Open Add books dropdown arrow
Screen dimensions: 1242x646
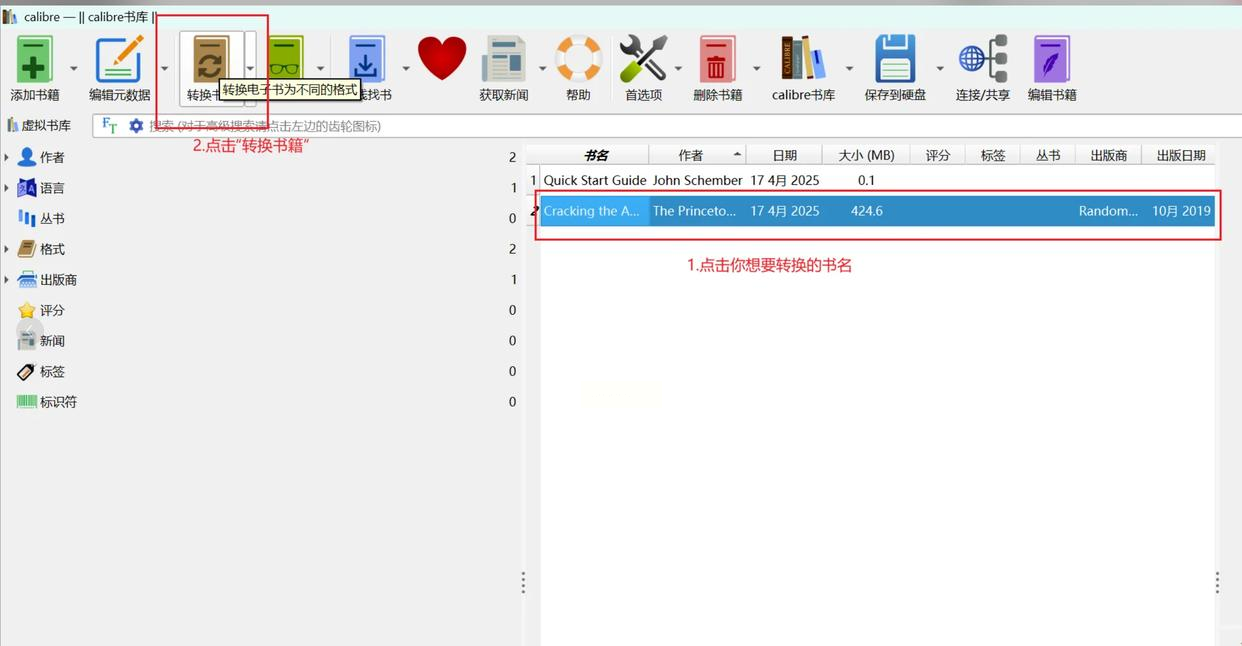73,69
